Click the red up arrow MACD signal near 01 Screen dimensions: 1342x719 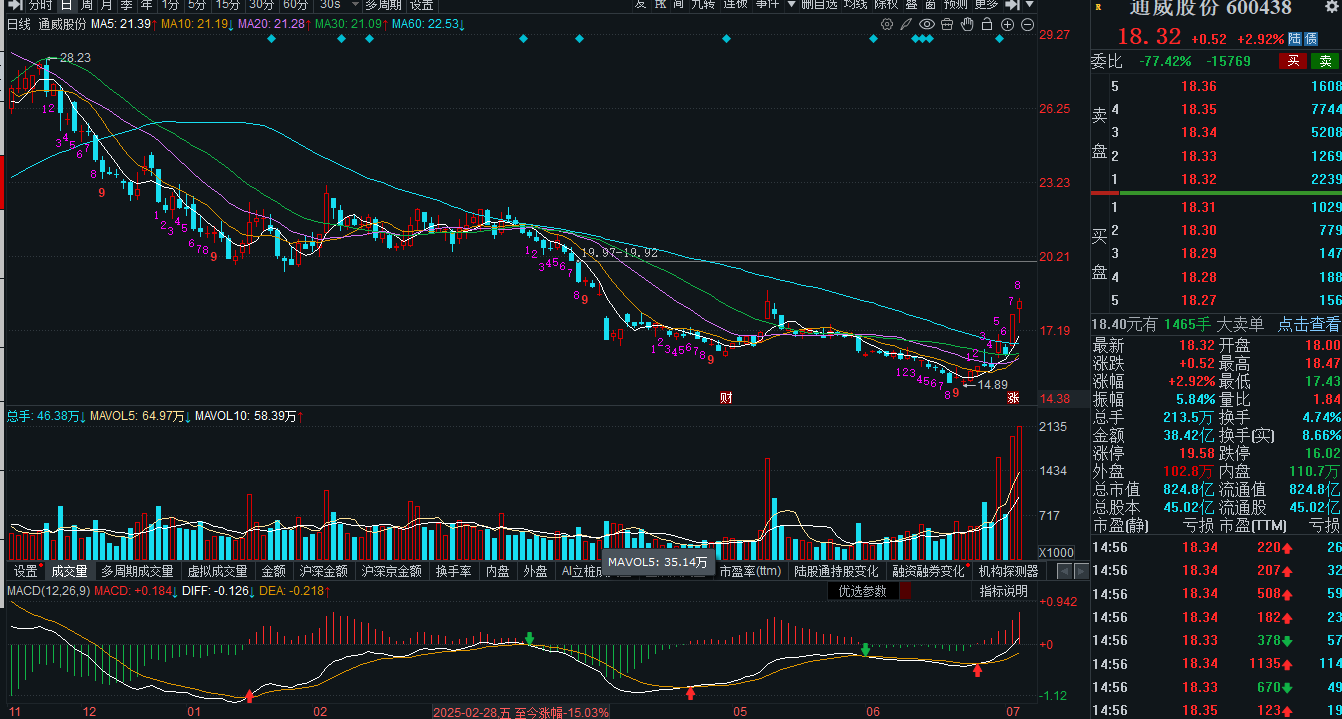pyautogui.click(x=249, y=694)
